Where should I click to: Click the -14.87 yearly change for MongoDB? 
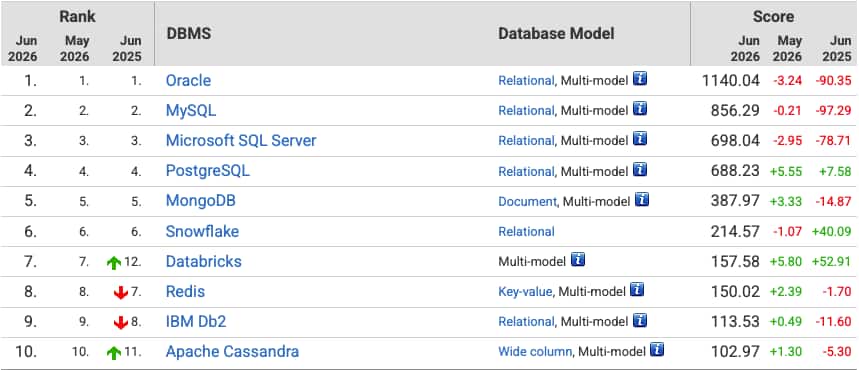click(x=833, y=202)
